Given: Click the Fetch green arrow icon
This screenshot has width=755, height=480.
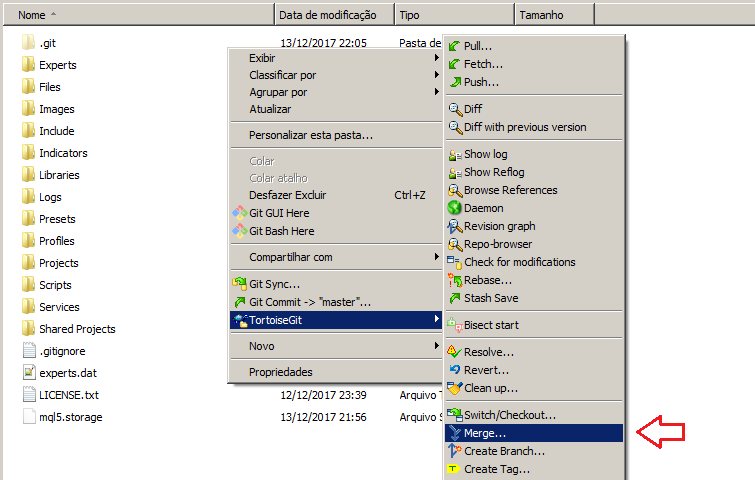Looking at the screenshot, I should click(x=454, y=64).
